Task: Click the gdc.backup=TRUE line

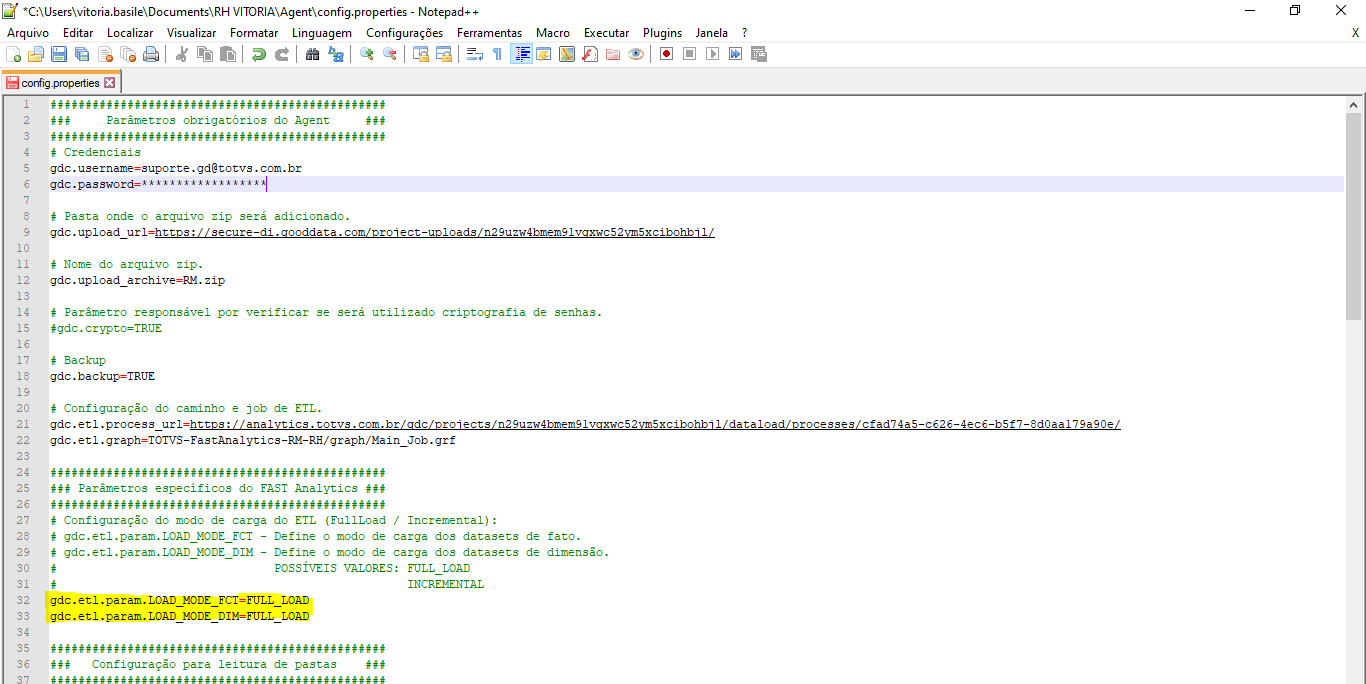Action: tap(102, 376)
